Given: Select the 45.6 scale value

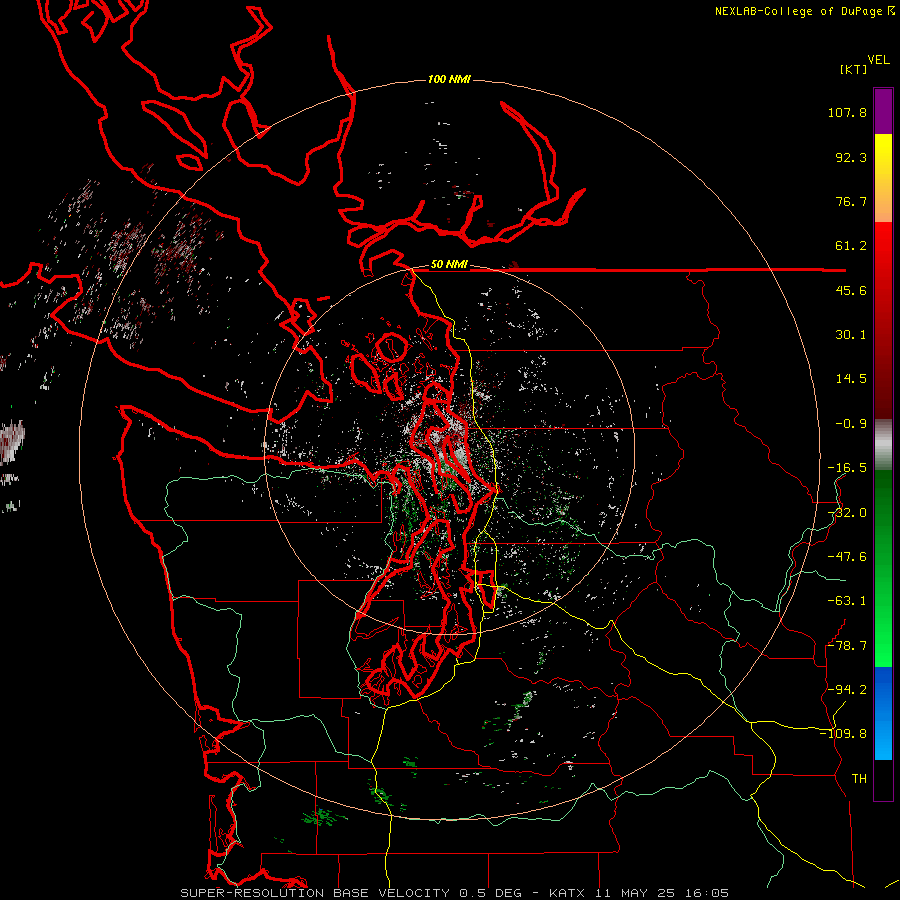Looking at the screenshot, I should click(x=851, y=290).
